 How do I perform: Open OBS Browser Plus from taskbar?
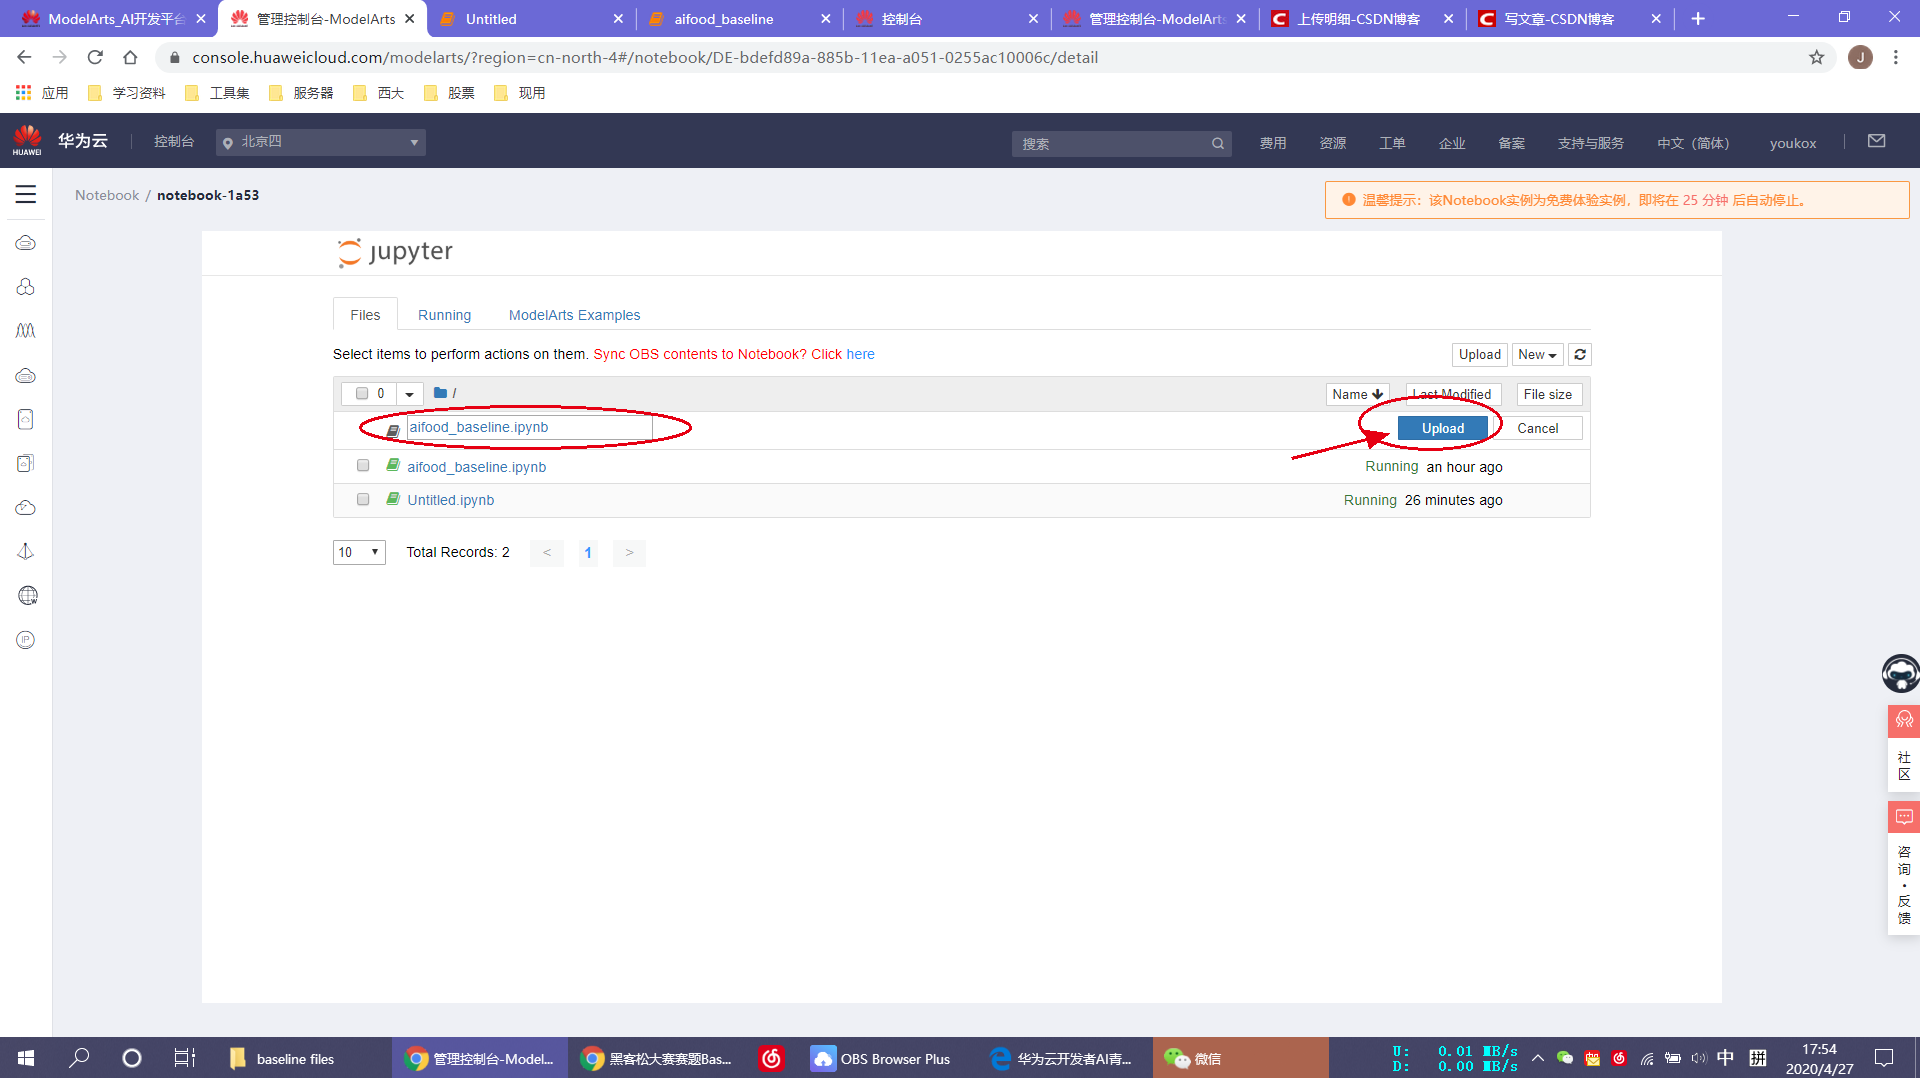pos(881,1058)
